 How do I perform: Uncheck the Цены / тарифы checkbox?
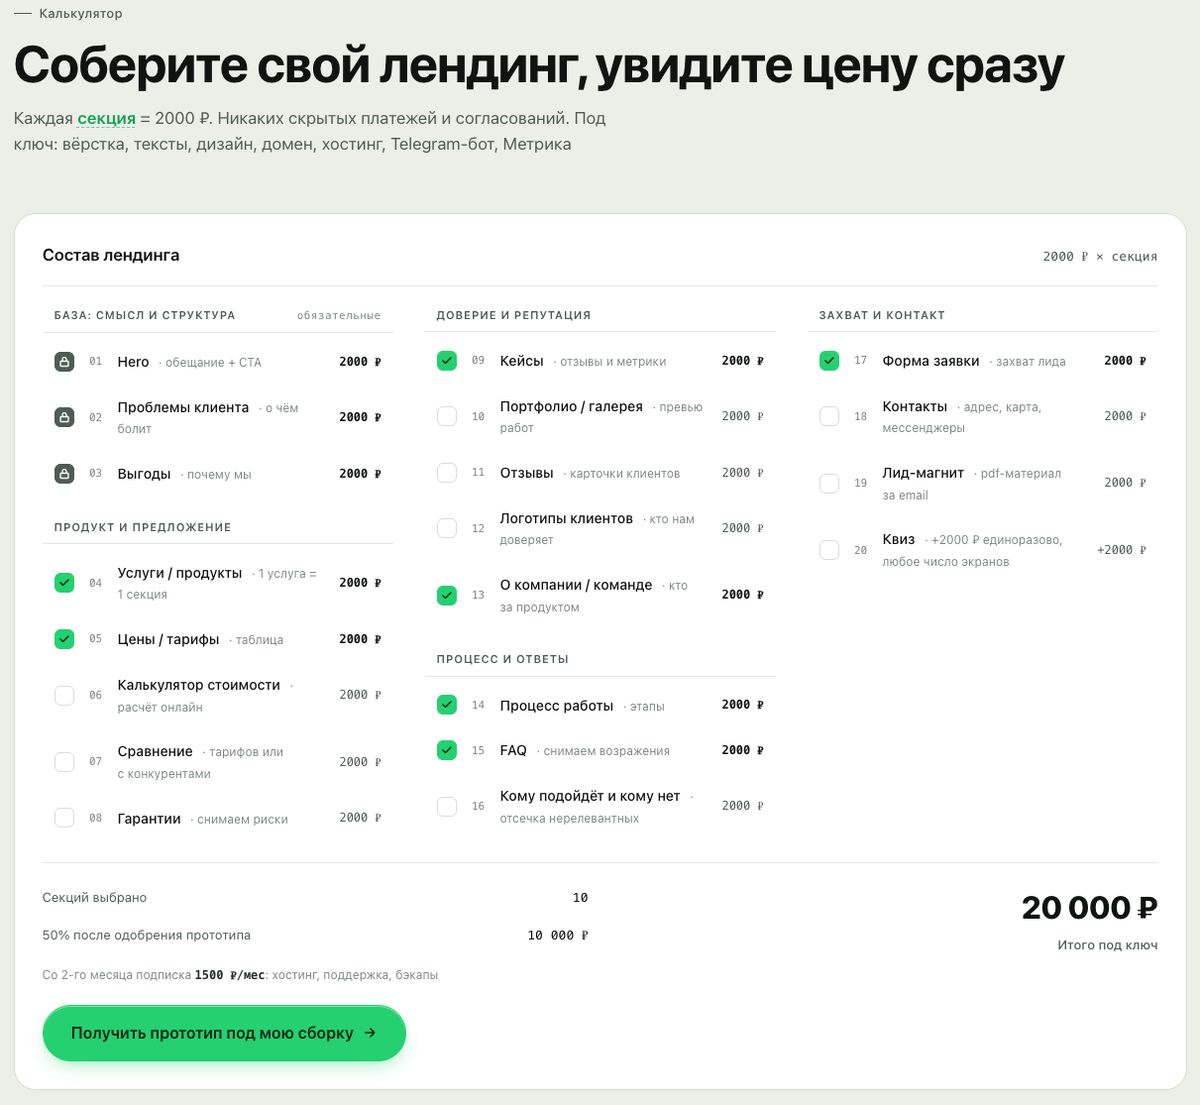point(64,639)
